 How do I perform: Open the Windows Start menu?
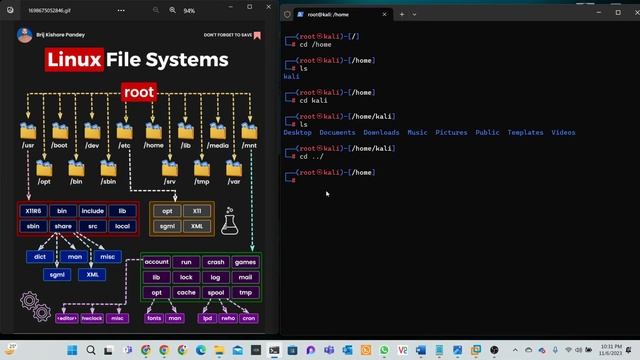point(72,350)
